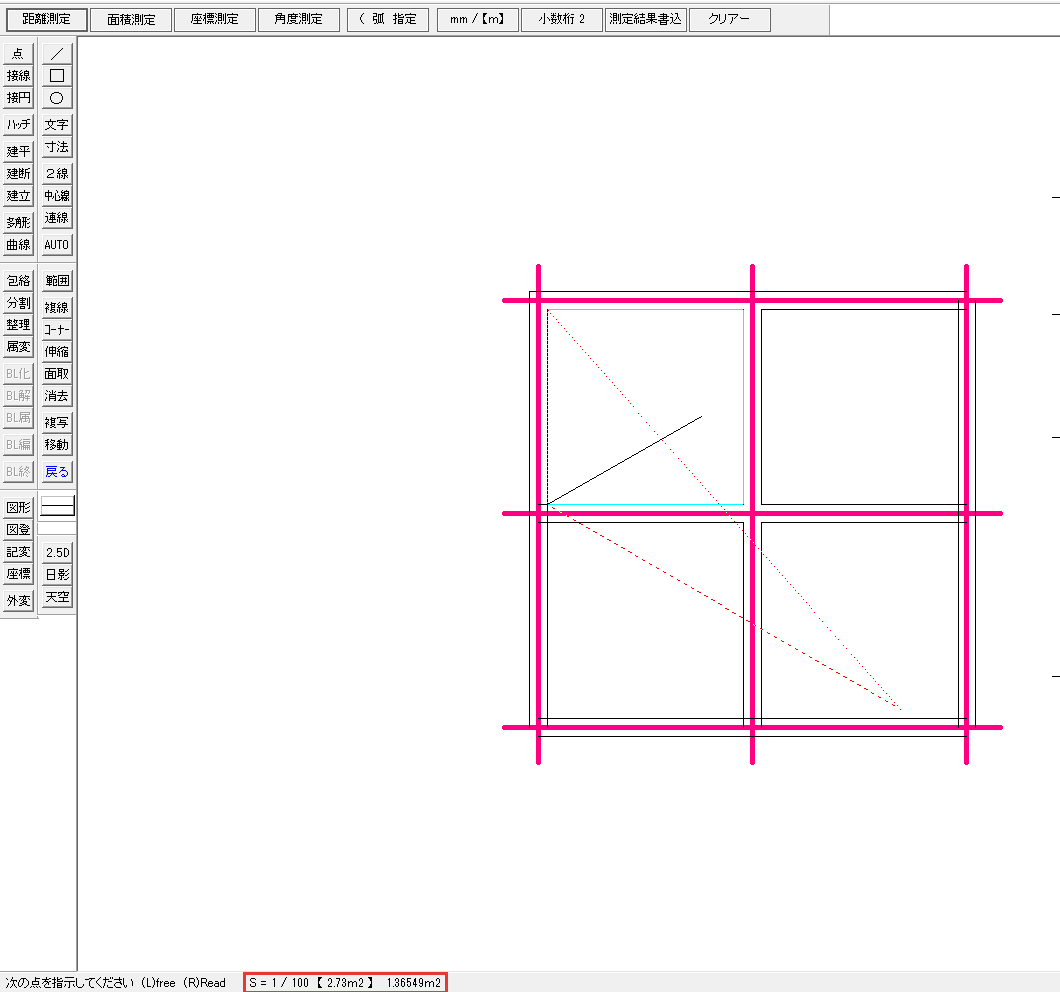This screenshot has width=1060, height=992.
Task: Open the line attribute style selector
Action: 57,506
